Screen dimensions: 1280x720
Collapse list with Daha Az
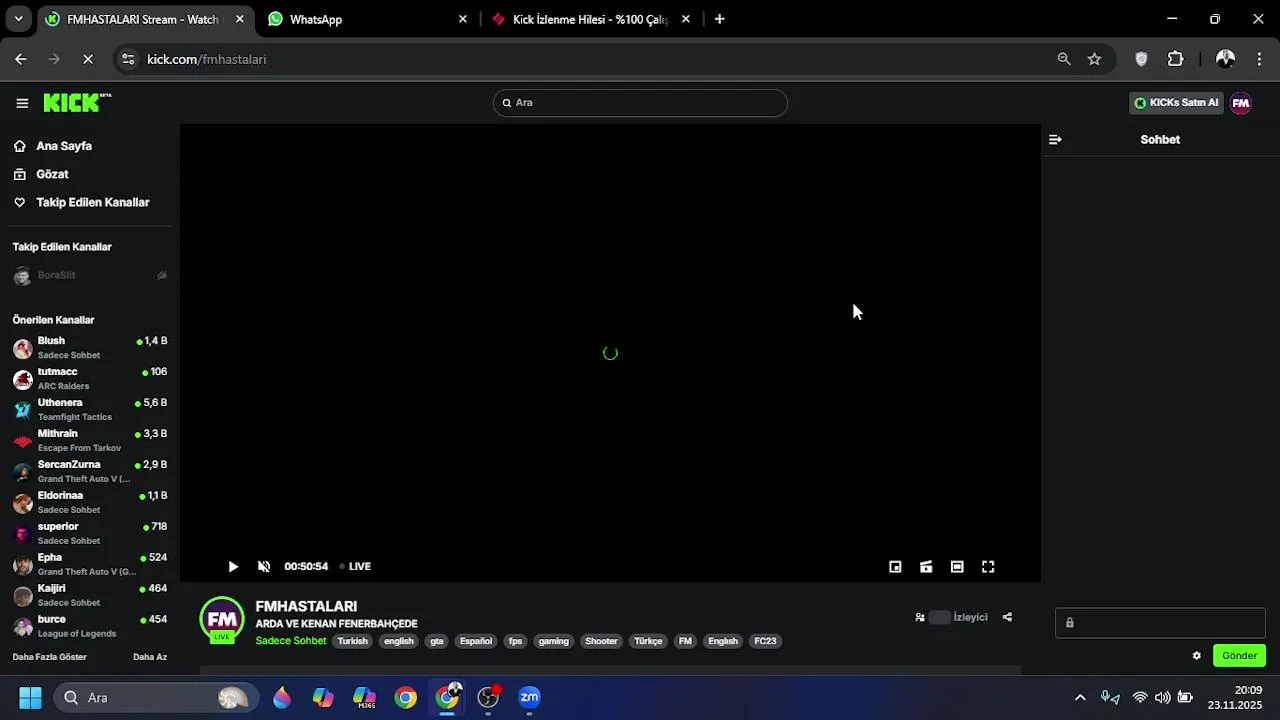click(x=150, y=657)
